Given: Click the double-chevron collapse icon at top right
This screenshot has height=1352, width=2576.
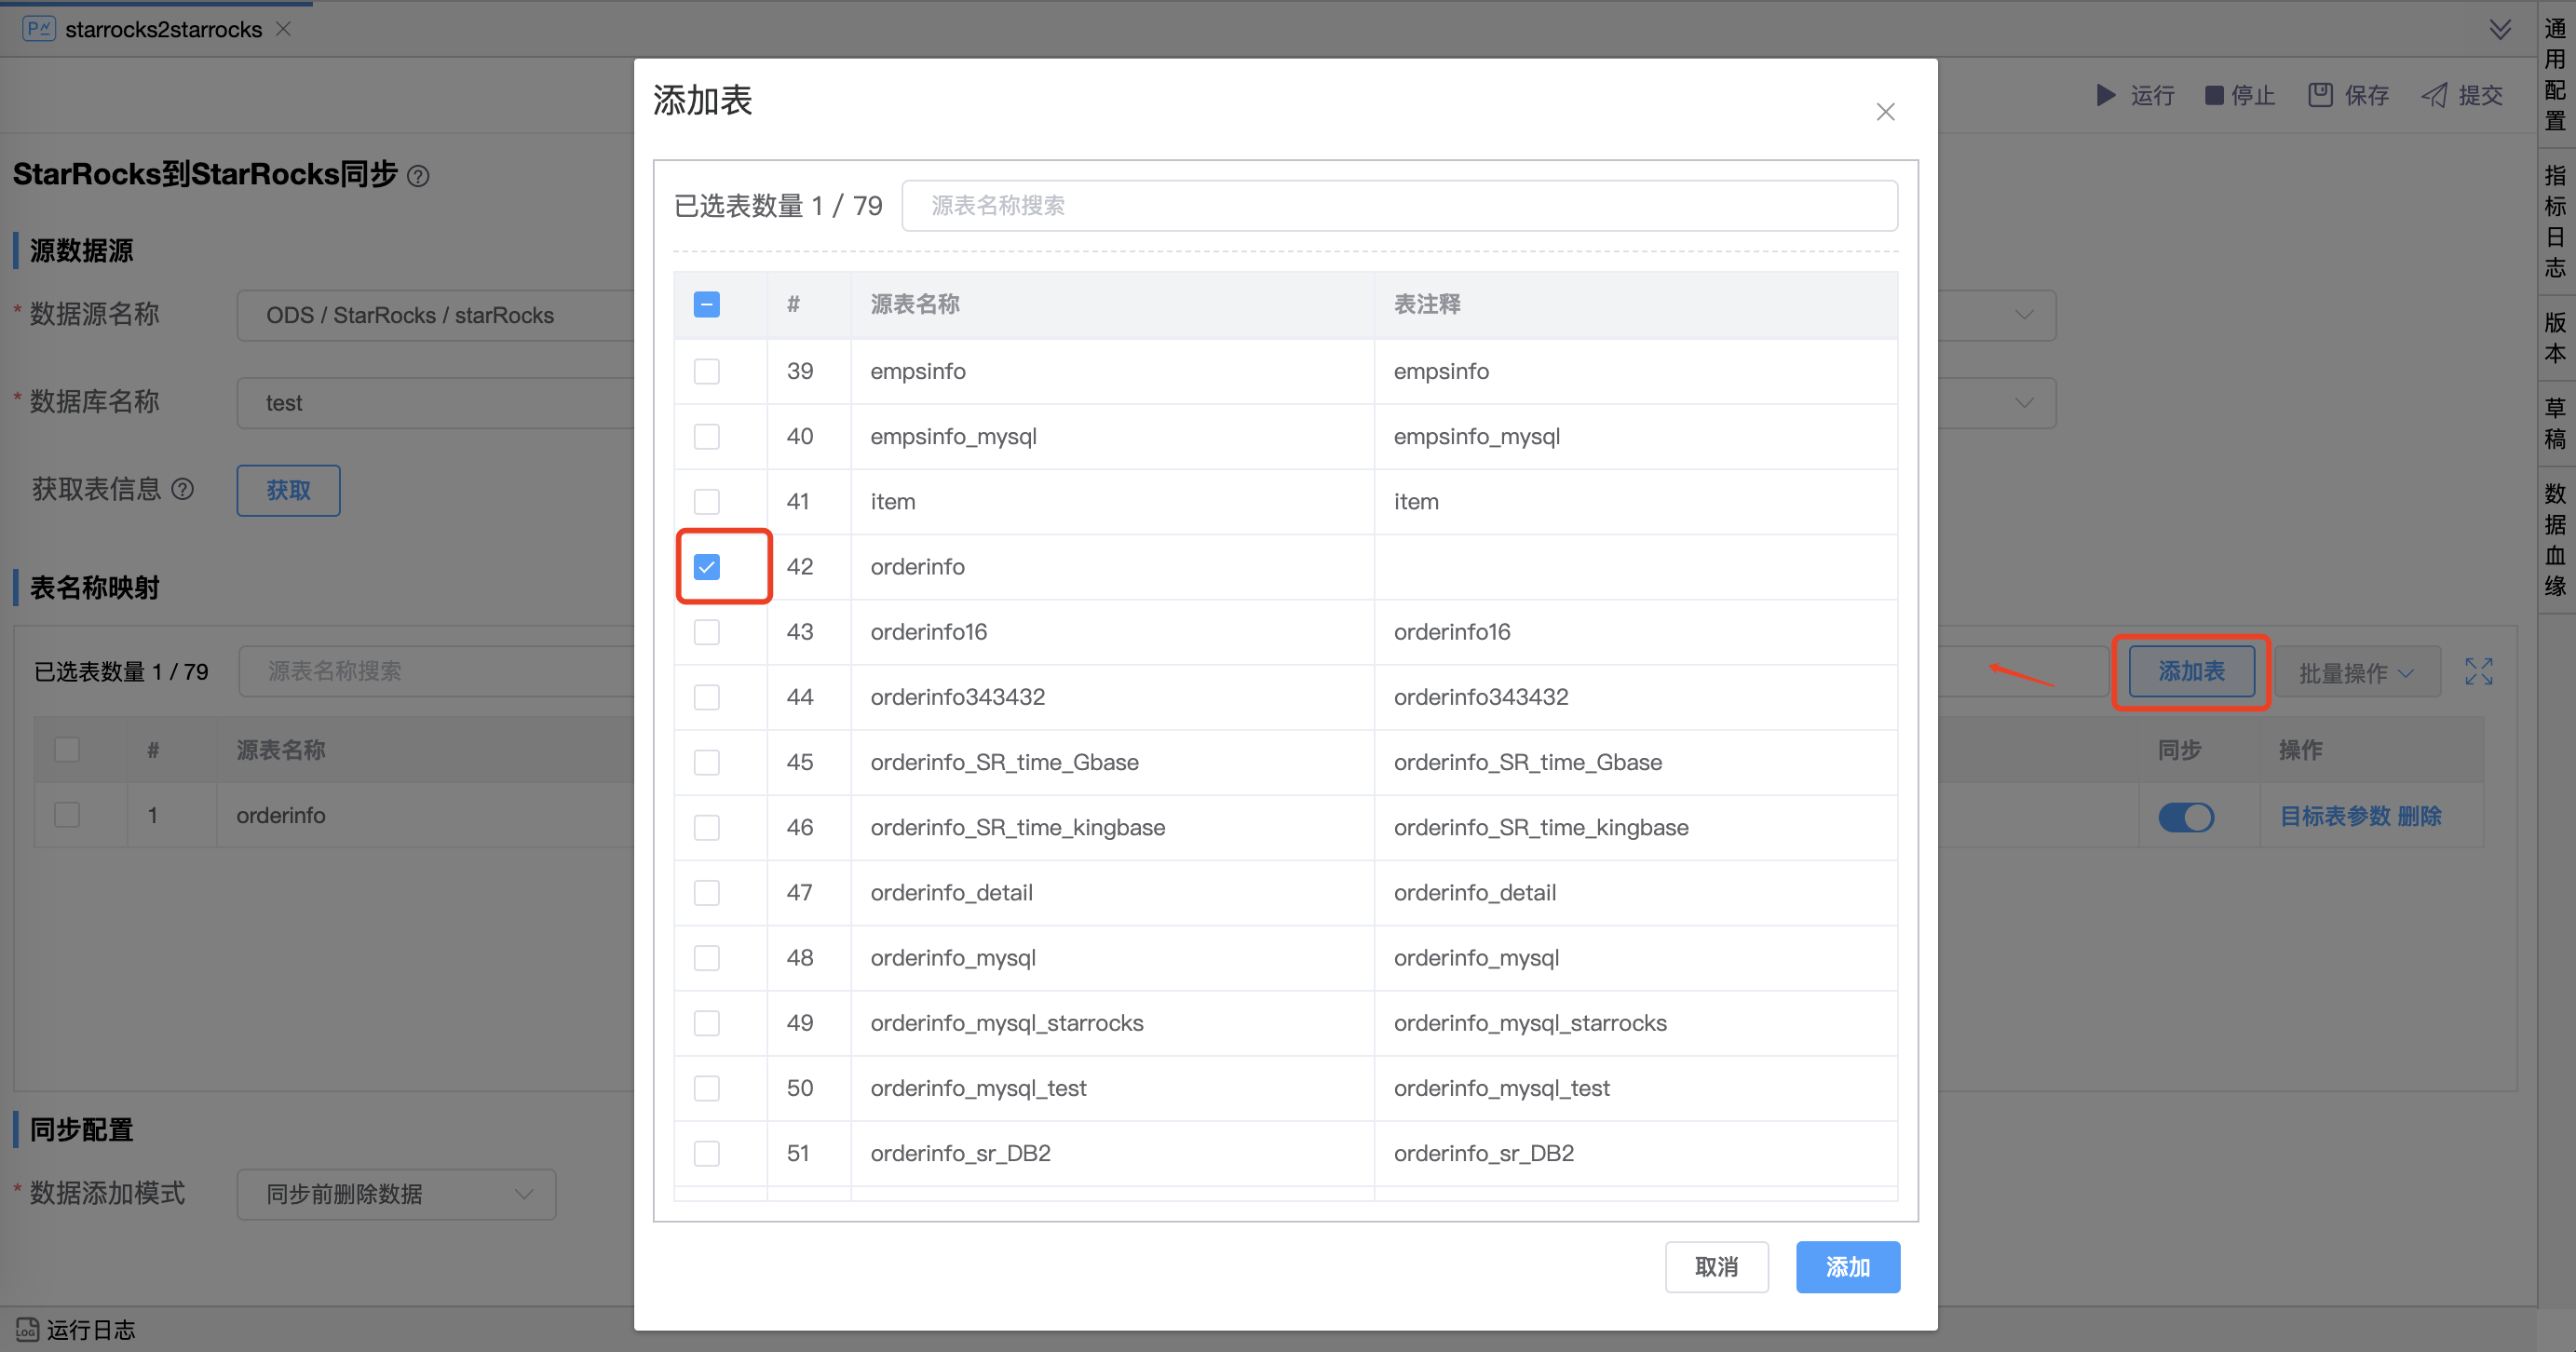Looking at the screenshot, I should [2500, 29].
